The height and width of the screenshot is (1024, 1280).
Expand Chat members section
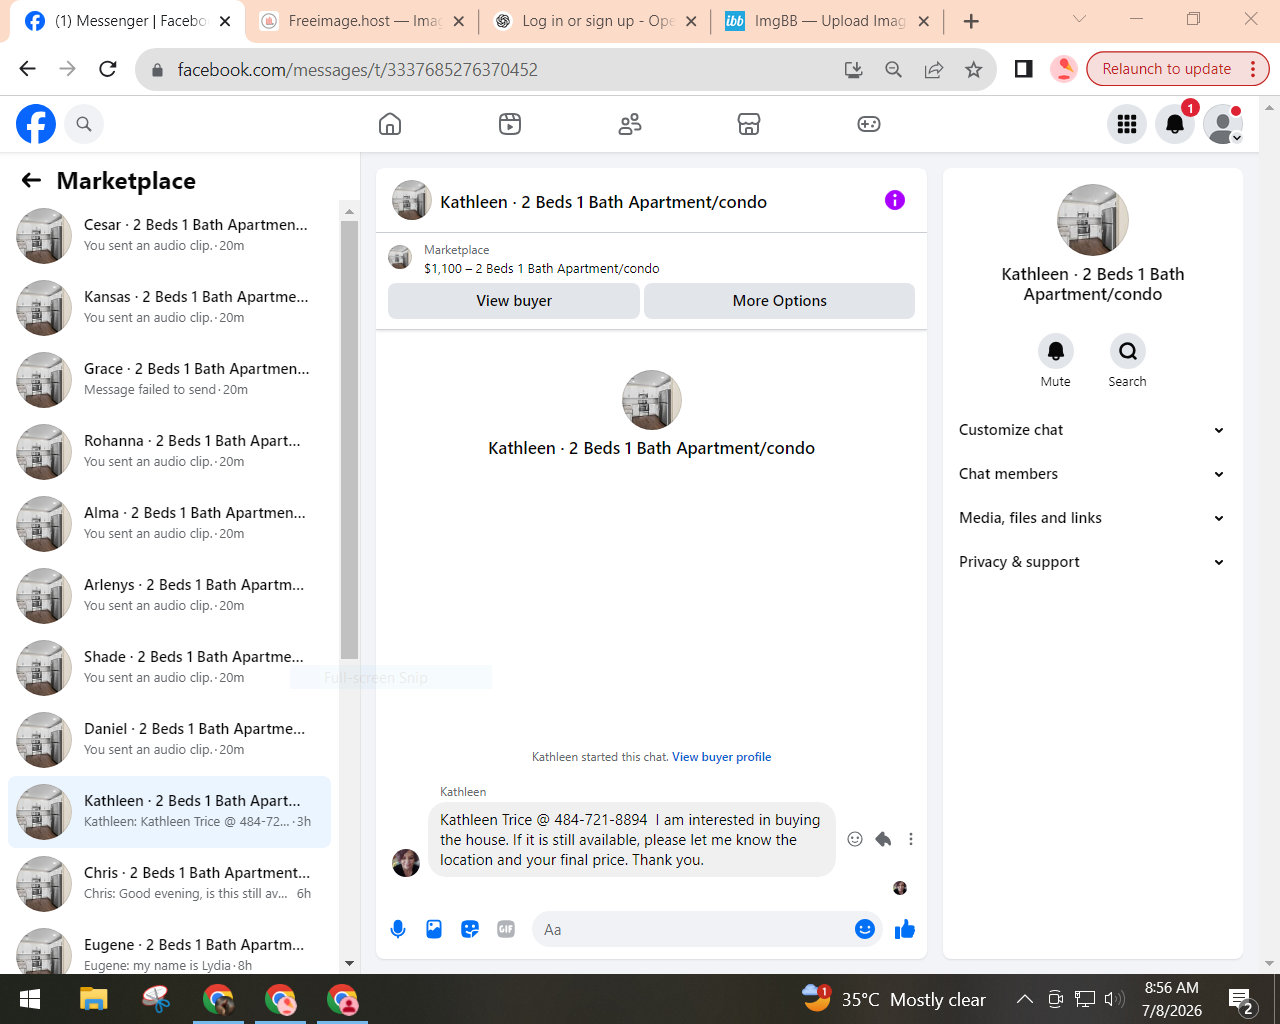click(1092, 474)
